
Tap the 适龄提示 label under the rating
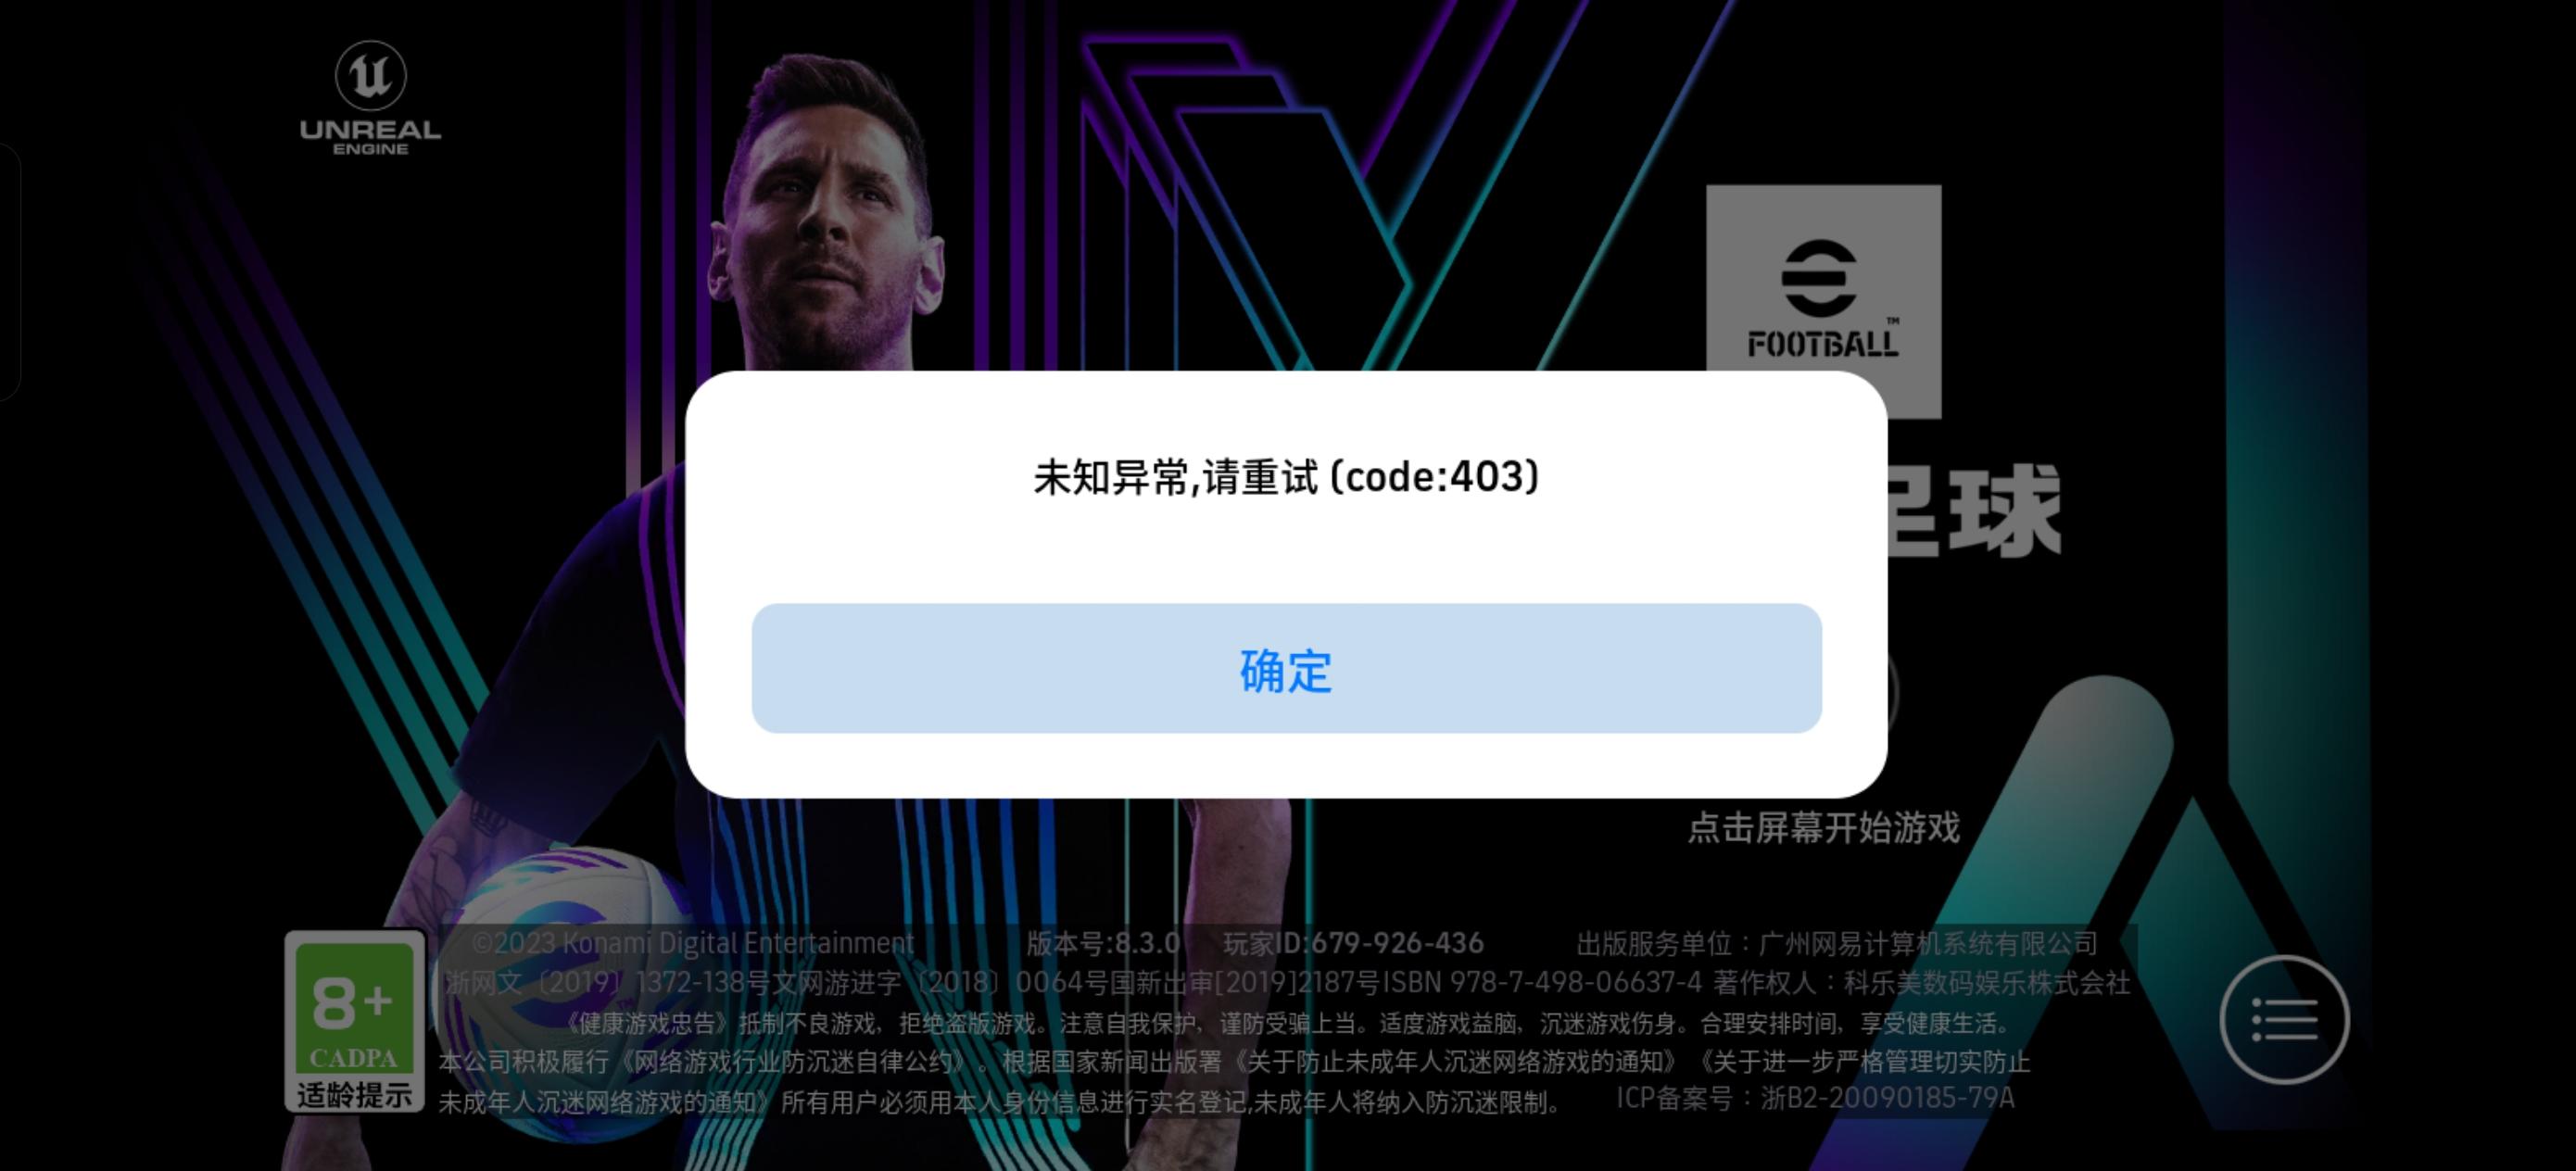pos(355,1095)
